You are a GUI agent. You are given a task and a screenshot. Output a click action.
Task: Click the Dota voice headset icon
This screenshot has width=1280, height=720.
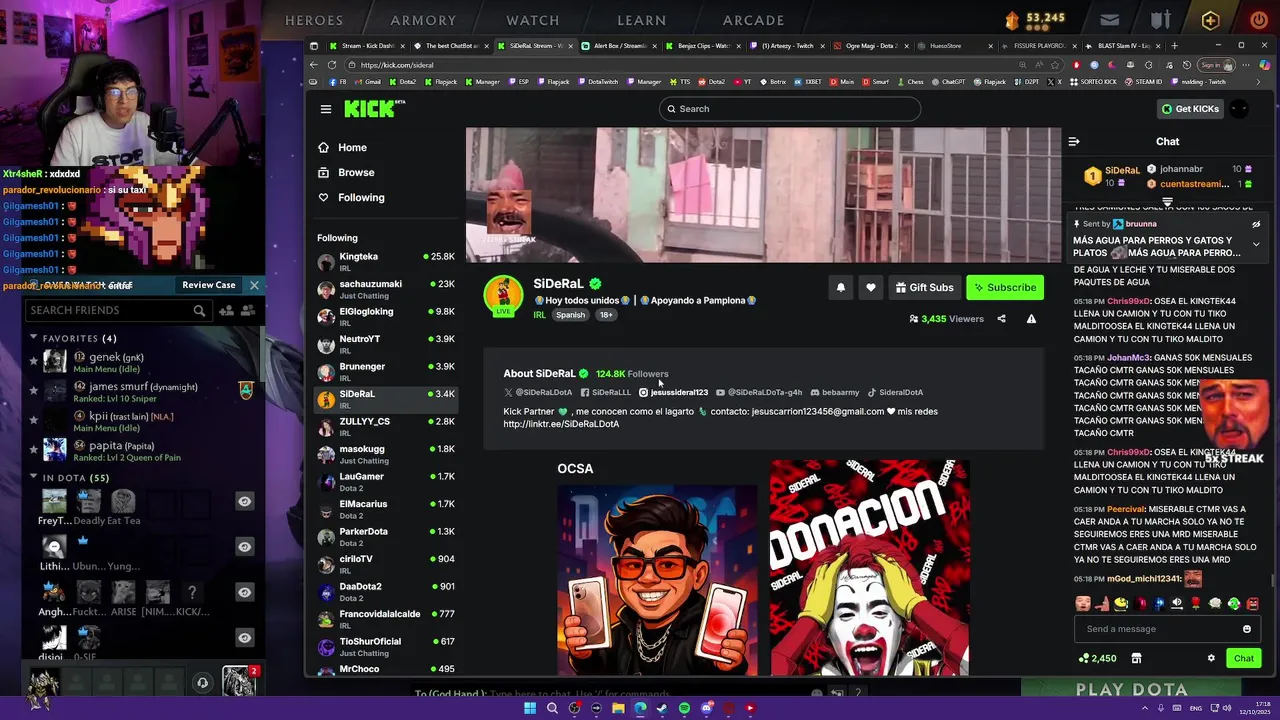click(x=202, y=682)
